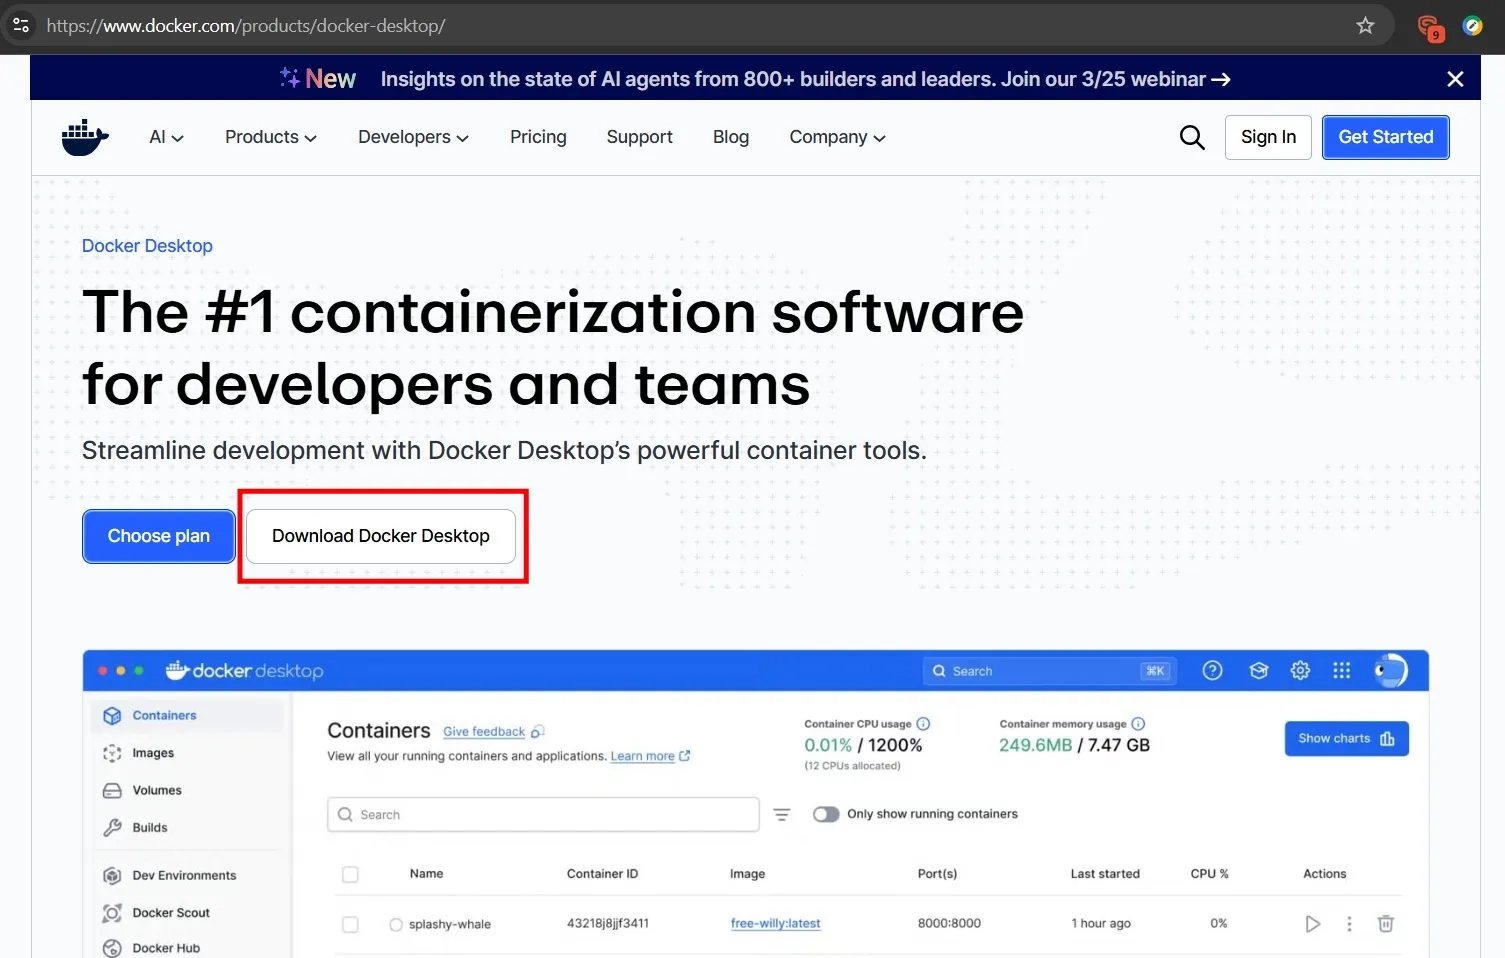Open Docker Scout from the sidebar

click(112, 912)
